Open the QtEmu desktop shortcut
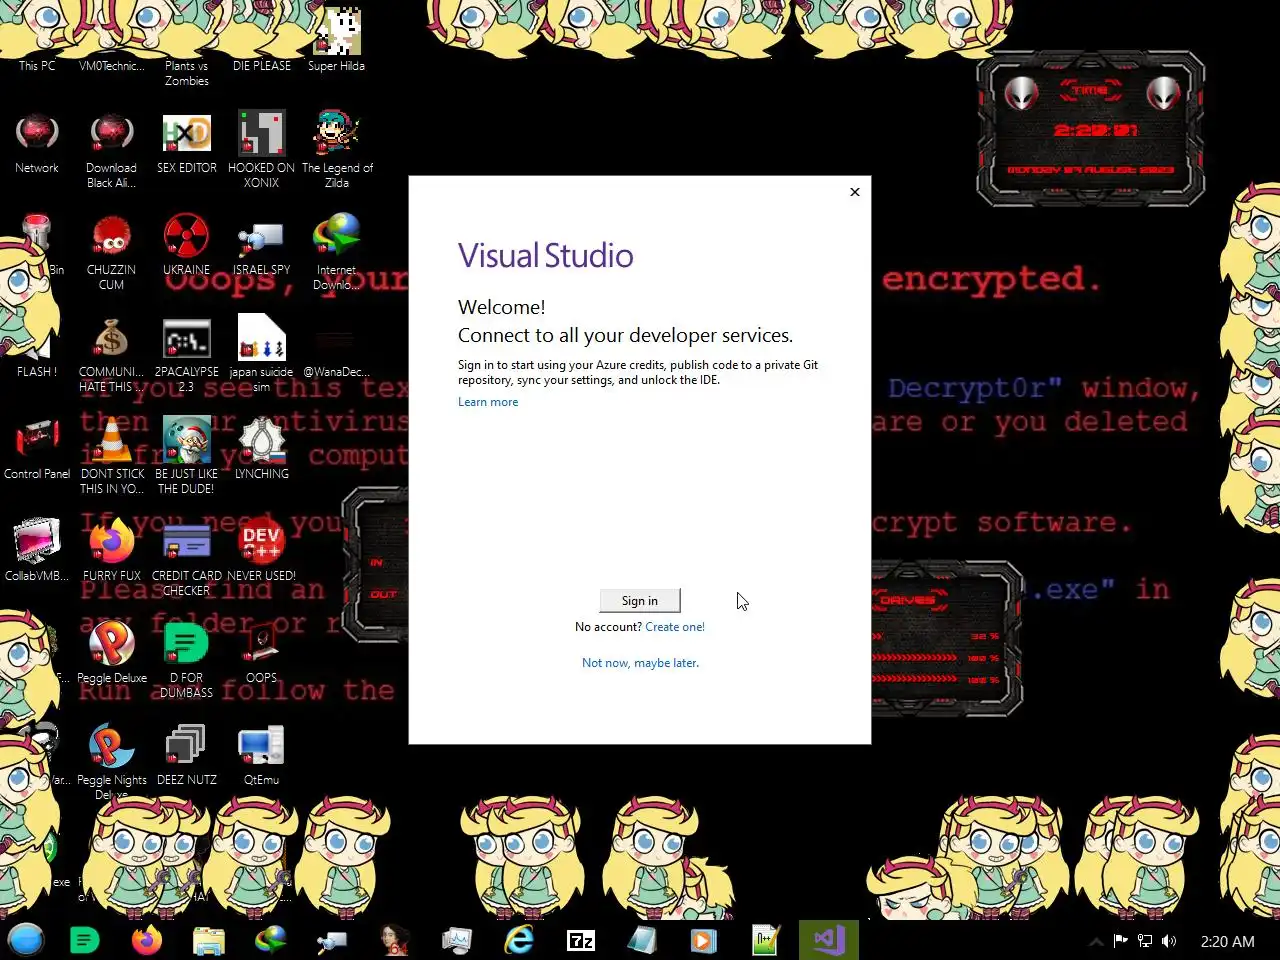This screenshot has height=960, width=1280. pyautogui.click(x=262, y=755)
